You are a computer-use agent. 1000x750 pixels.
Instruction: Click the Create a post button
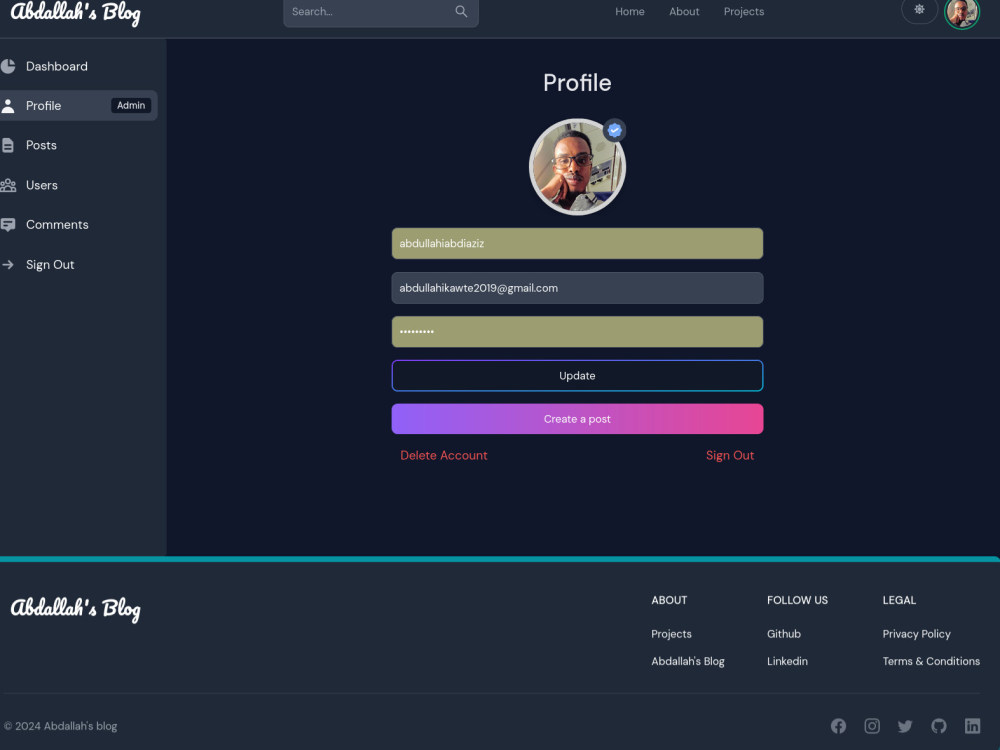[577, 419]
